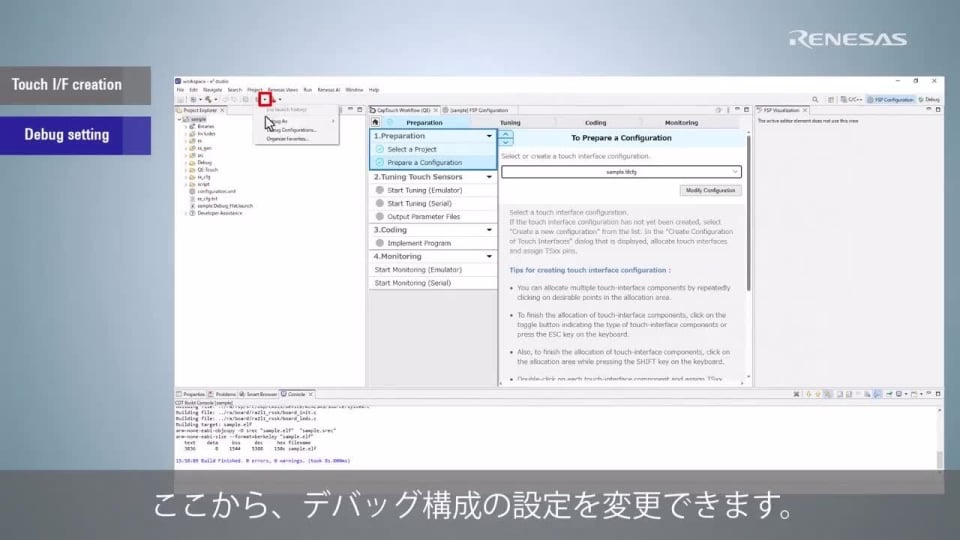Click the Console vertical scrollbar
This screenshot has height=540, width=960.
(940, 459)
